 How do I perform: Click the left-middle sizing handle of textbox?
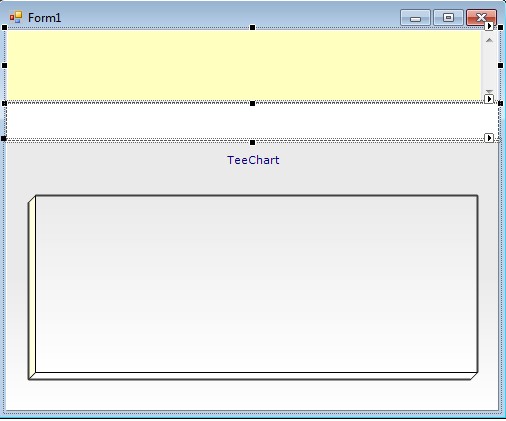[x=4, y=65]
